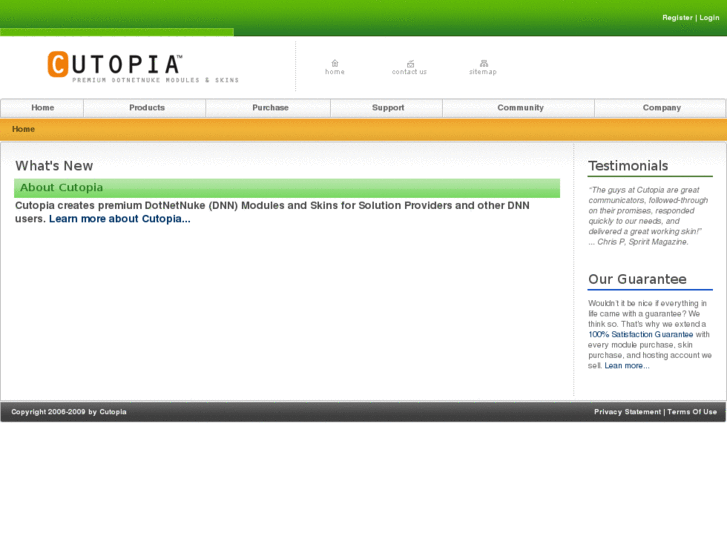Open the Community menu

520,108
